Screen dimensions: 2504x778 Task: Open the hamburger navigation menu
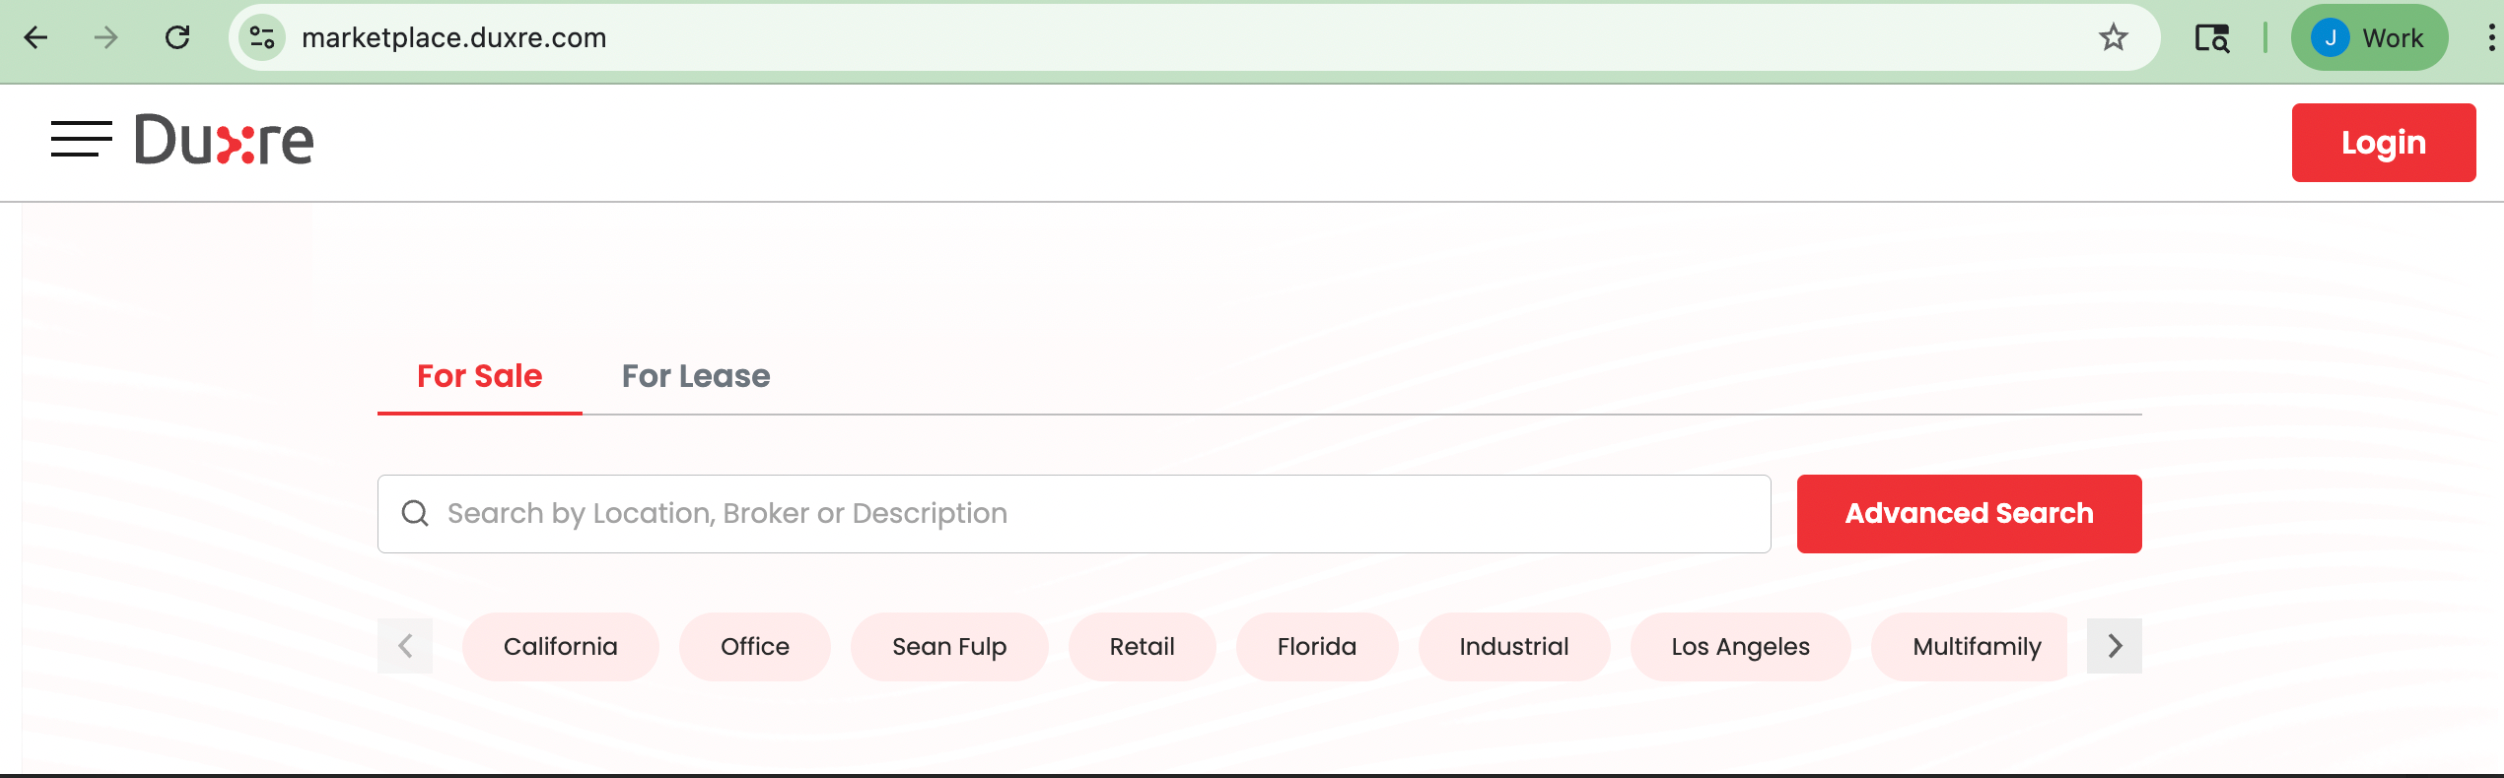(x=81, y=139)
